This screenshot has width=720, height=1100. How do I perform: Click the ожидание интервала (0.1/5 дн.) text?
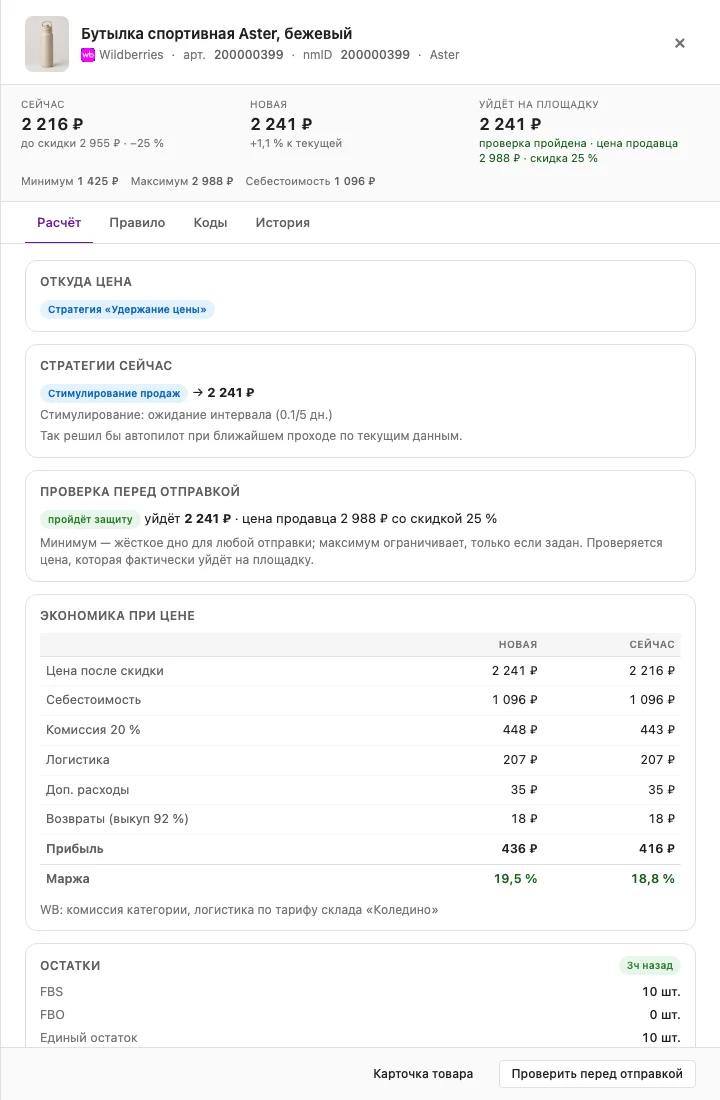point(240,415)
